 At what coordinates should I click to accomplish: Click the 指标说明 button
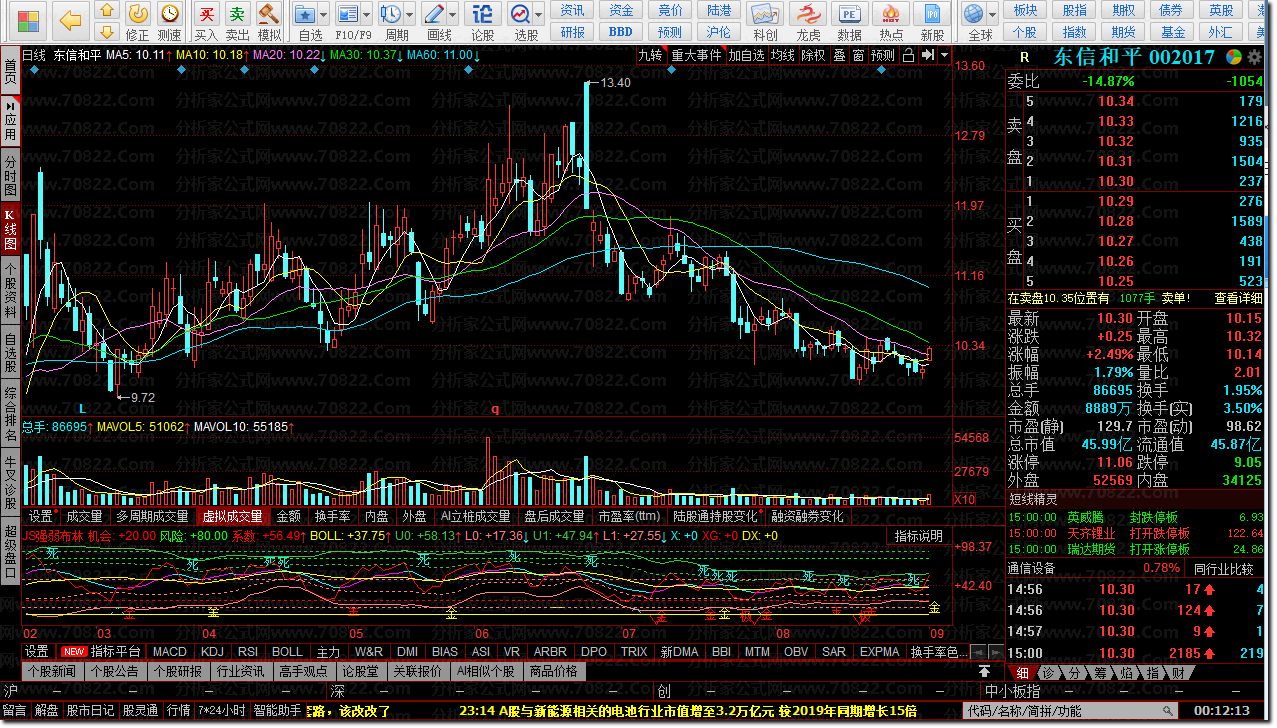click(x=919, y=536)
